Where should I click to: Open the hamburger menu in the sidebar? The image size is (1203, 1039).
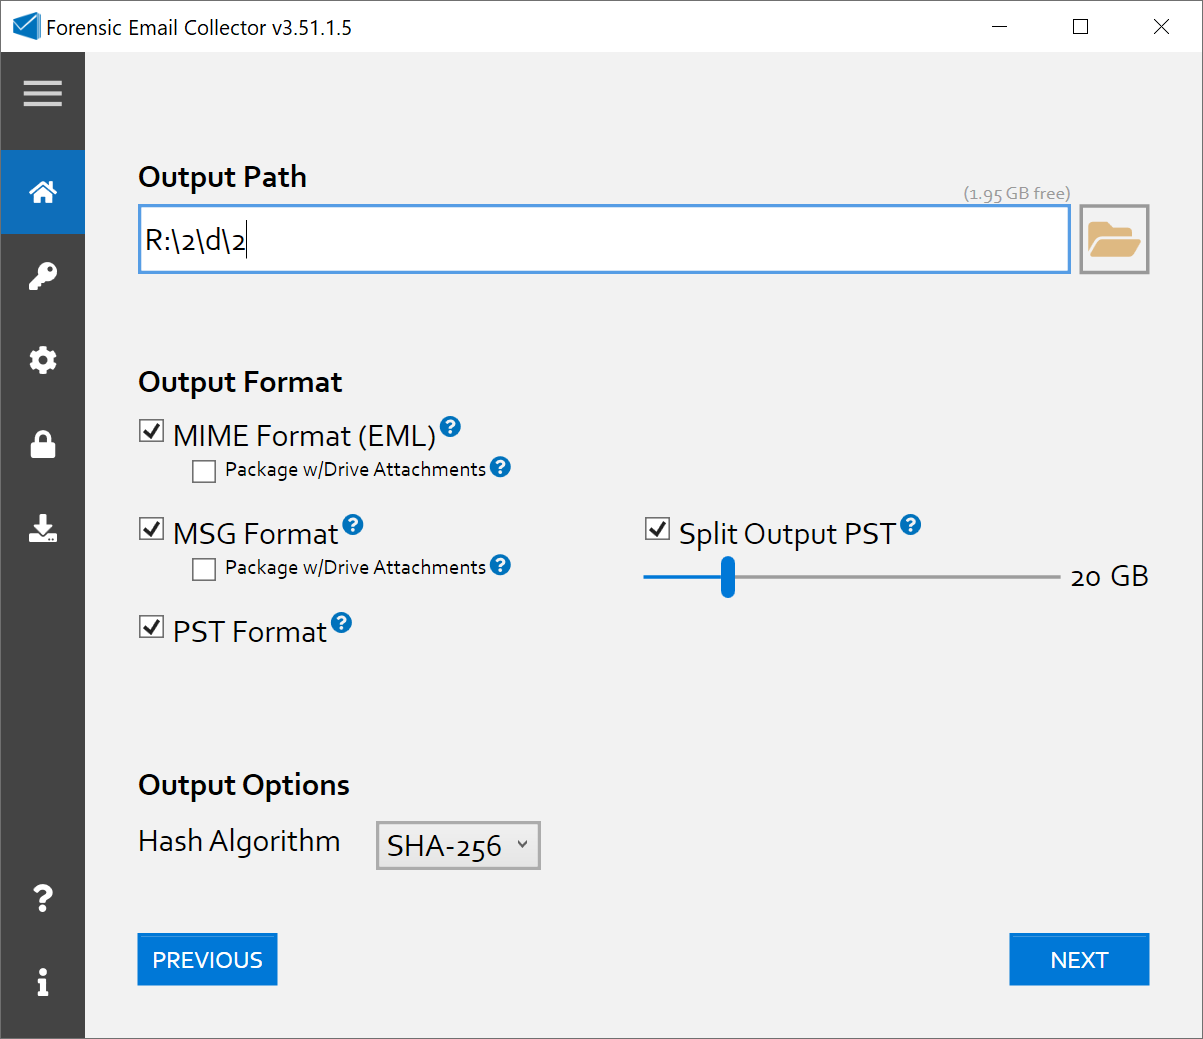coord(43,94)
